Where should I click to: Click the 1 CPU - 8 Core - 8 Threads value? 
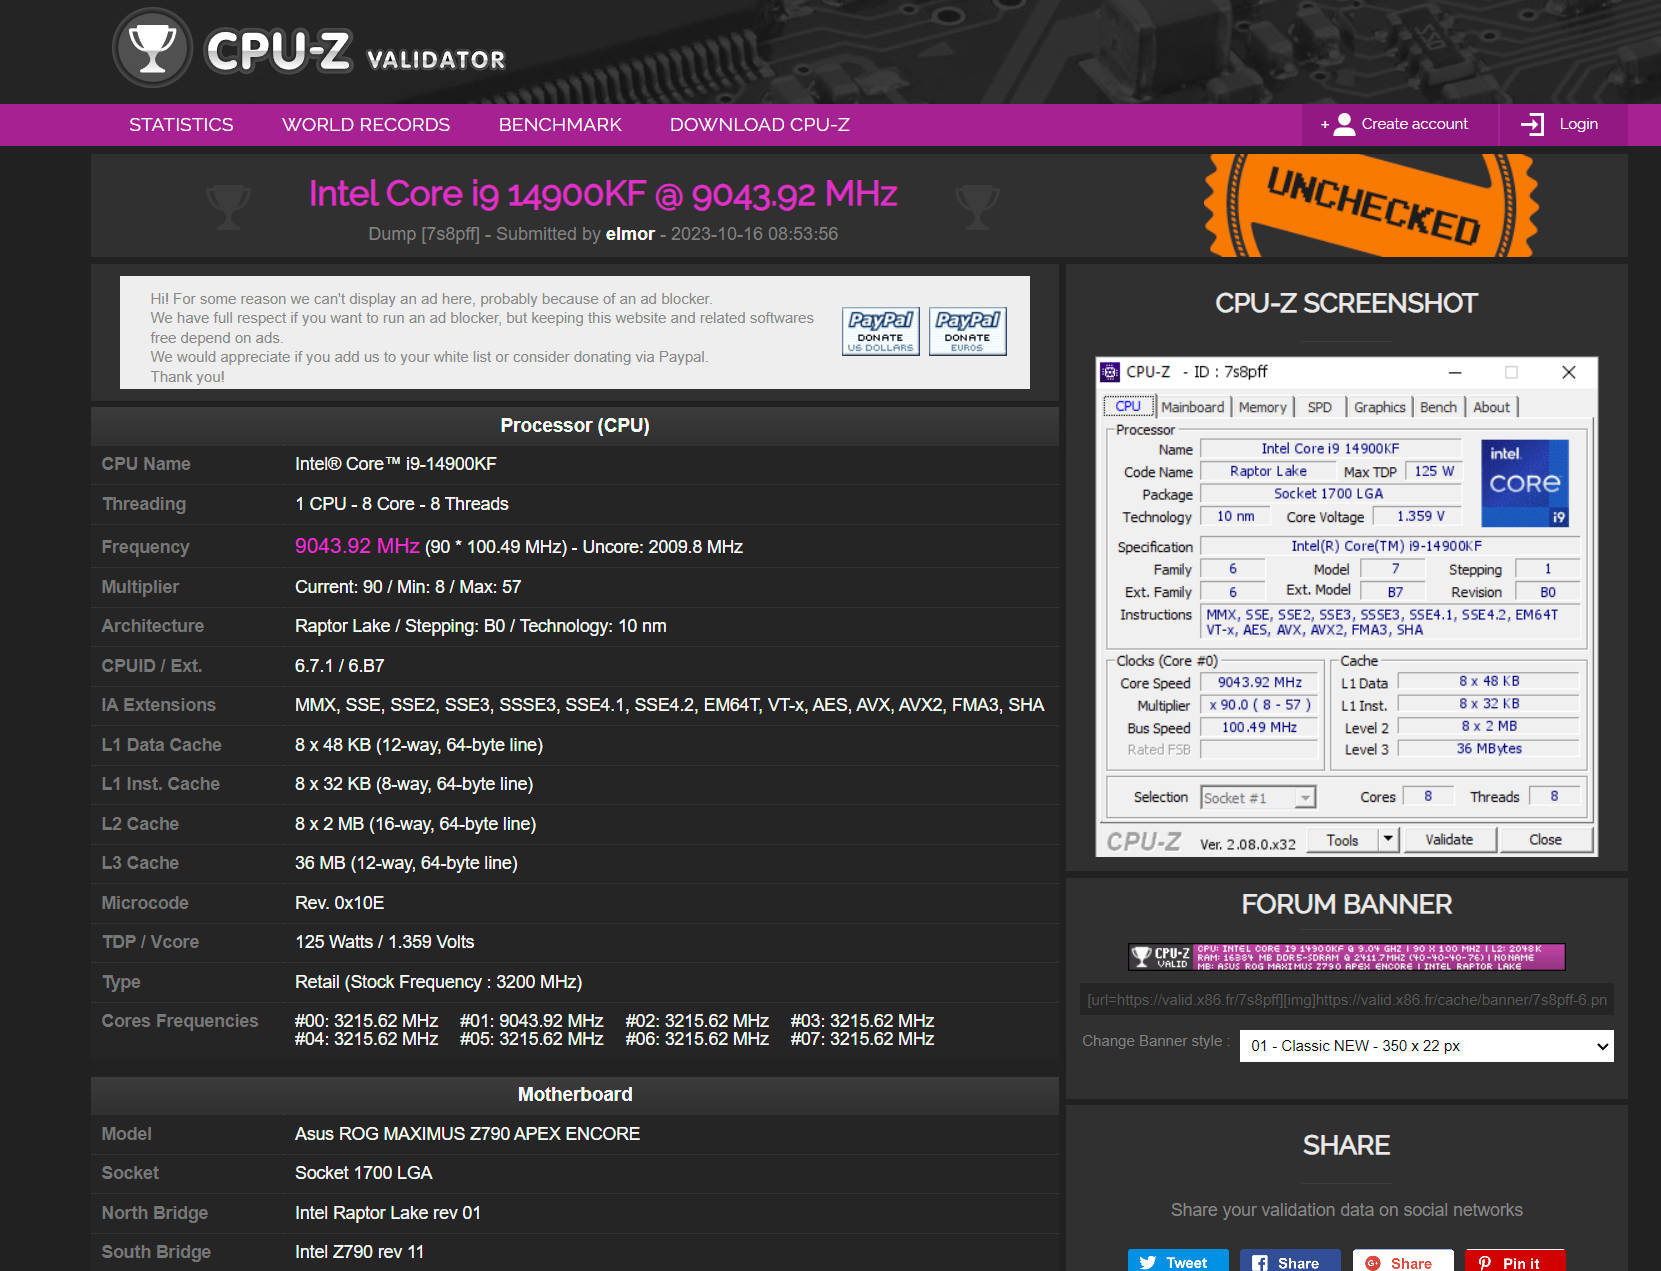[402, 504]
